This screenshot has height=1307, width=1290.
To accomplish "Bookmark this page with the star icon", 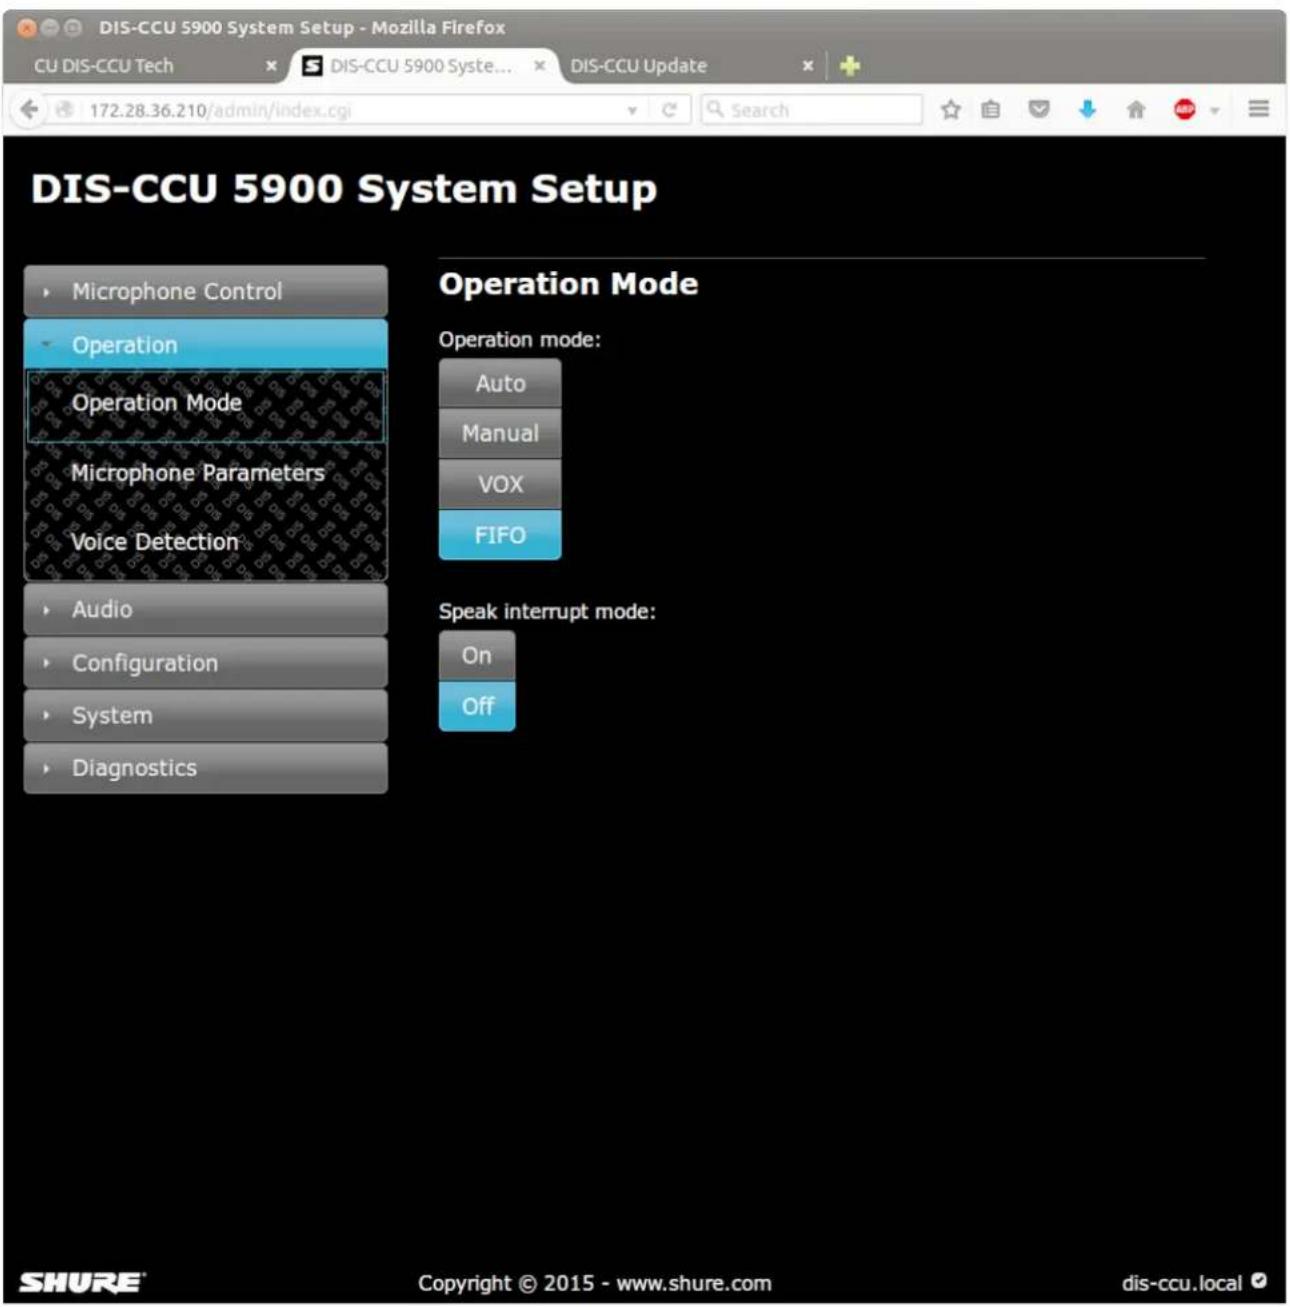I will pos(951,110).
